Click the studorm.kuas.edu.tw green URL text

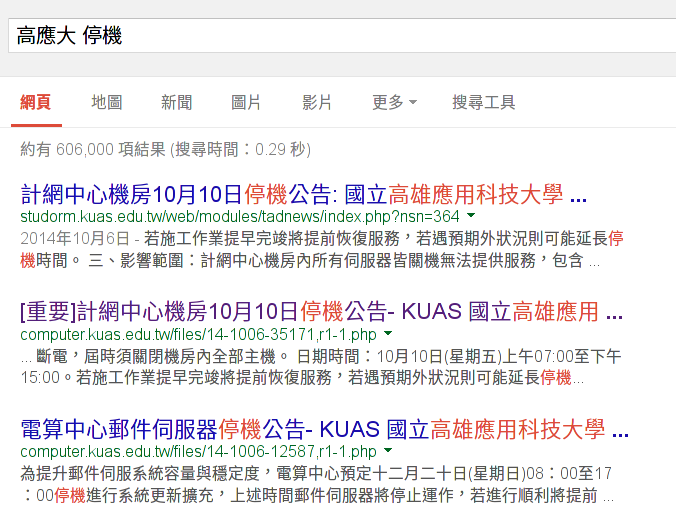[x=240, y=216]
